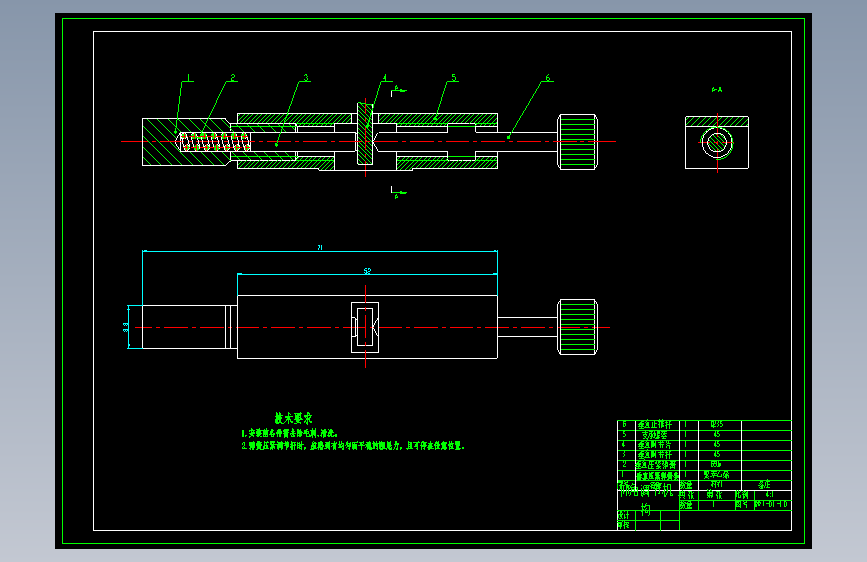Click callout number 3 above the section view
Viewport: 867px width, 562px height.
(306, 77)
